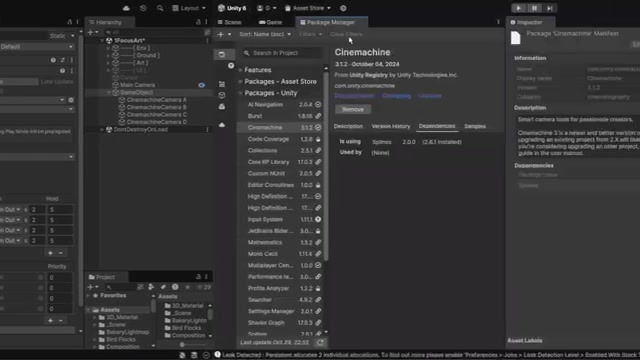Click the Remove button for Cinemachine
The width and height of the screenshot is (640, 360).
coord(353,109)
